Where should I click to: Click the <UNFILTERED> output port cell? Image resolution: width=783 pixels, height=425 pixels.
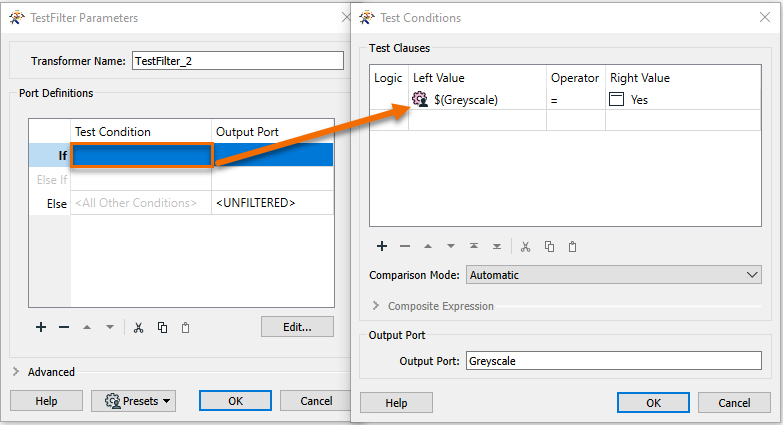coord(272,203)
